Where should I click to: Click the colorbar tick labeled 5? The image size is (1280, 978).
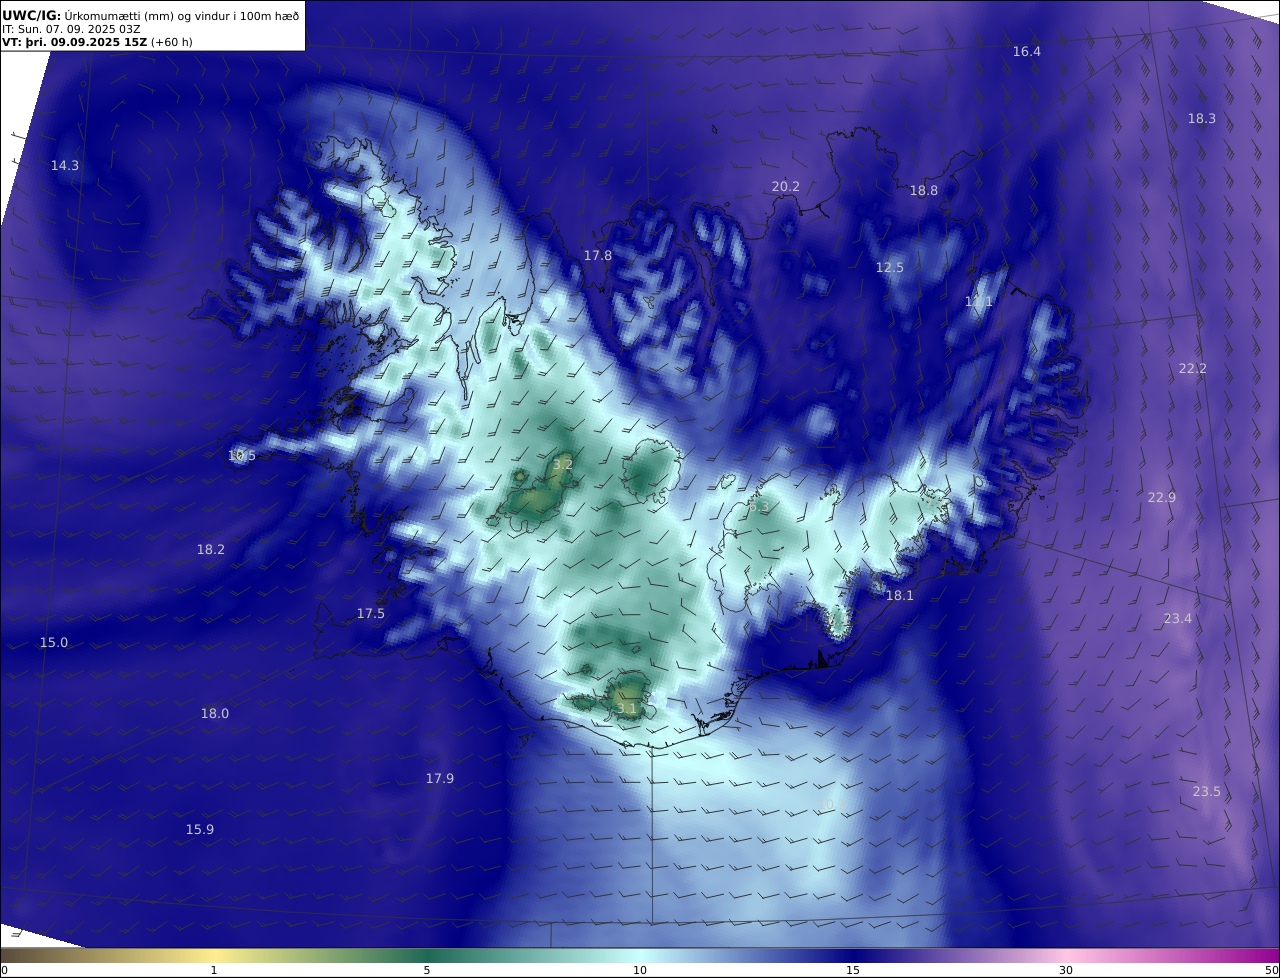[427, 970]
